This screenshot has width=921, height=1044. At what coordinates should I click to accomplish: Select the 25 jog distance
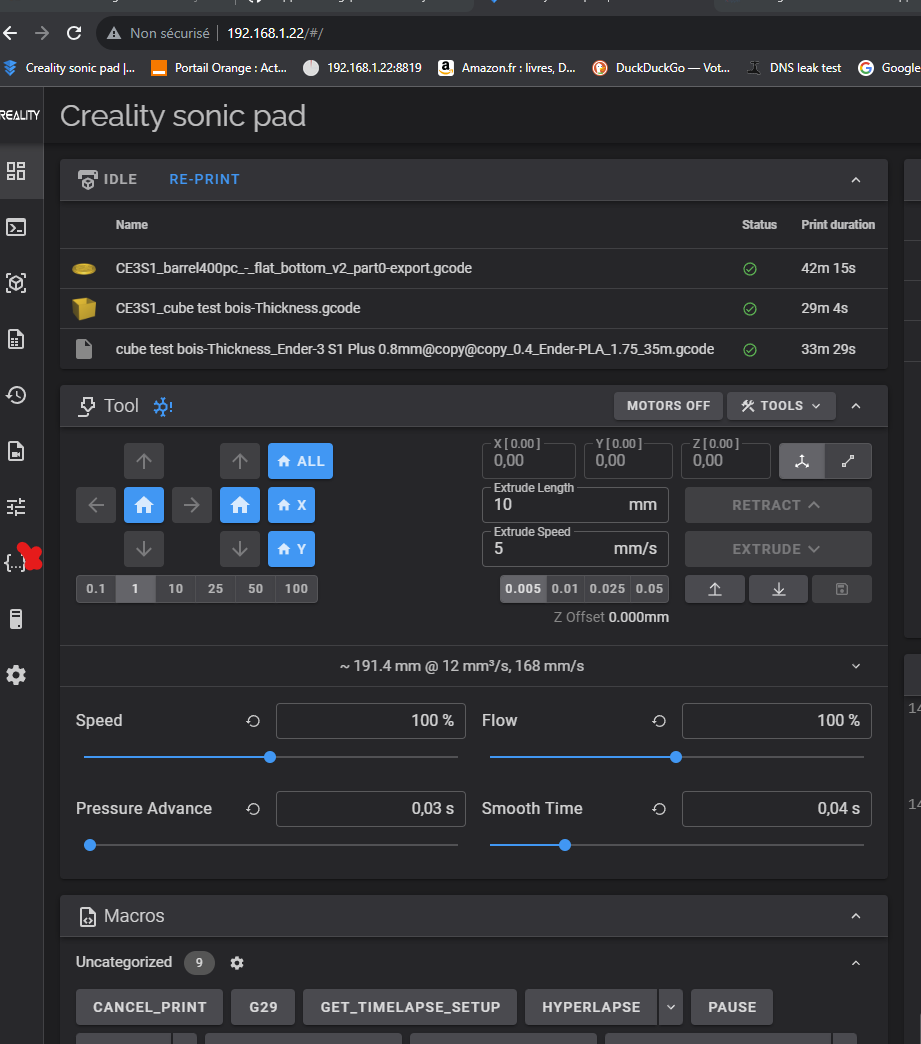point(216,589)
